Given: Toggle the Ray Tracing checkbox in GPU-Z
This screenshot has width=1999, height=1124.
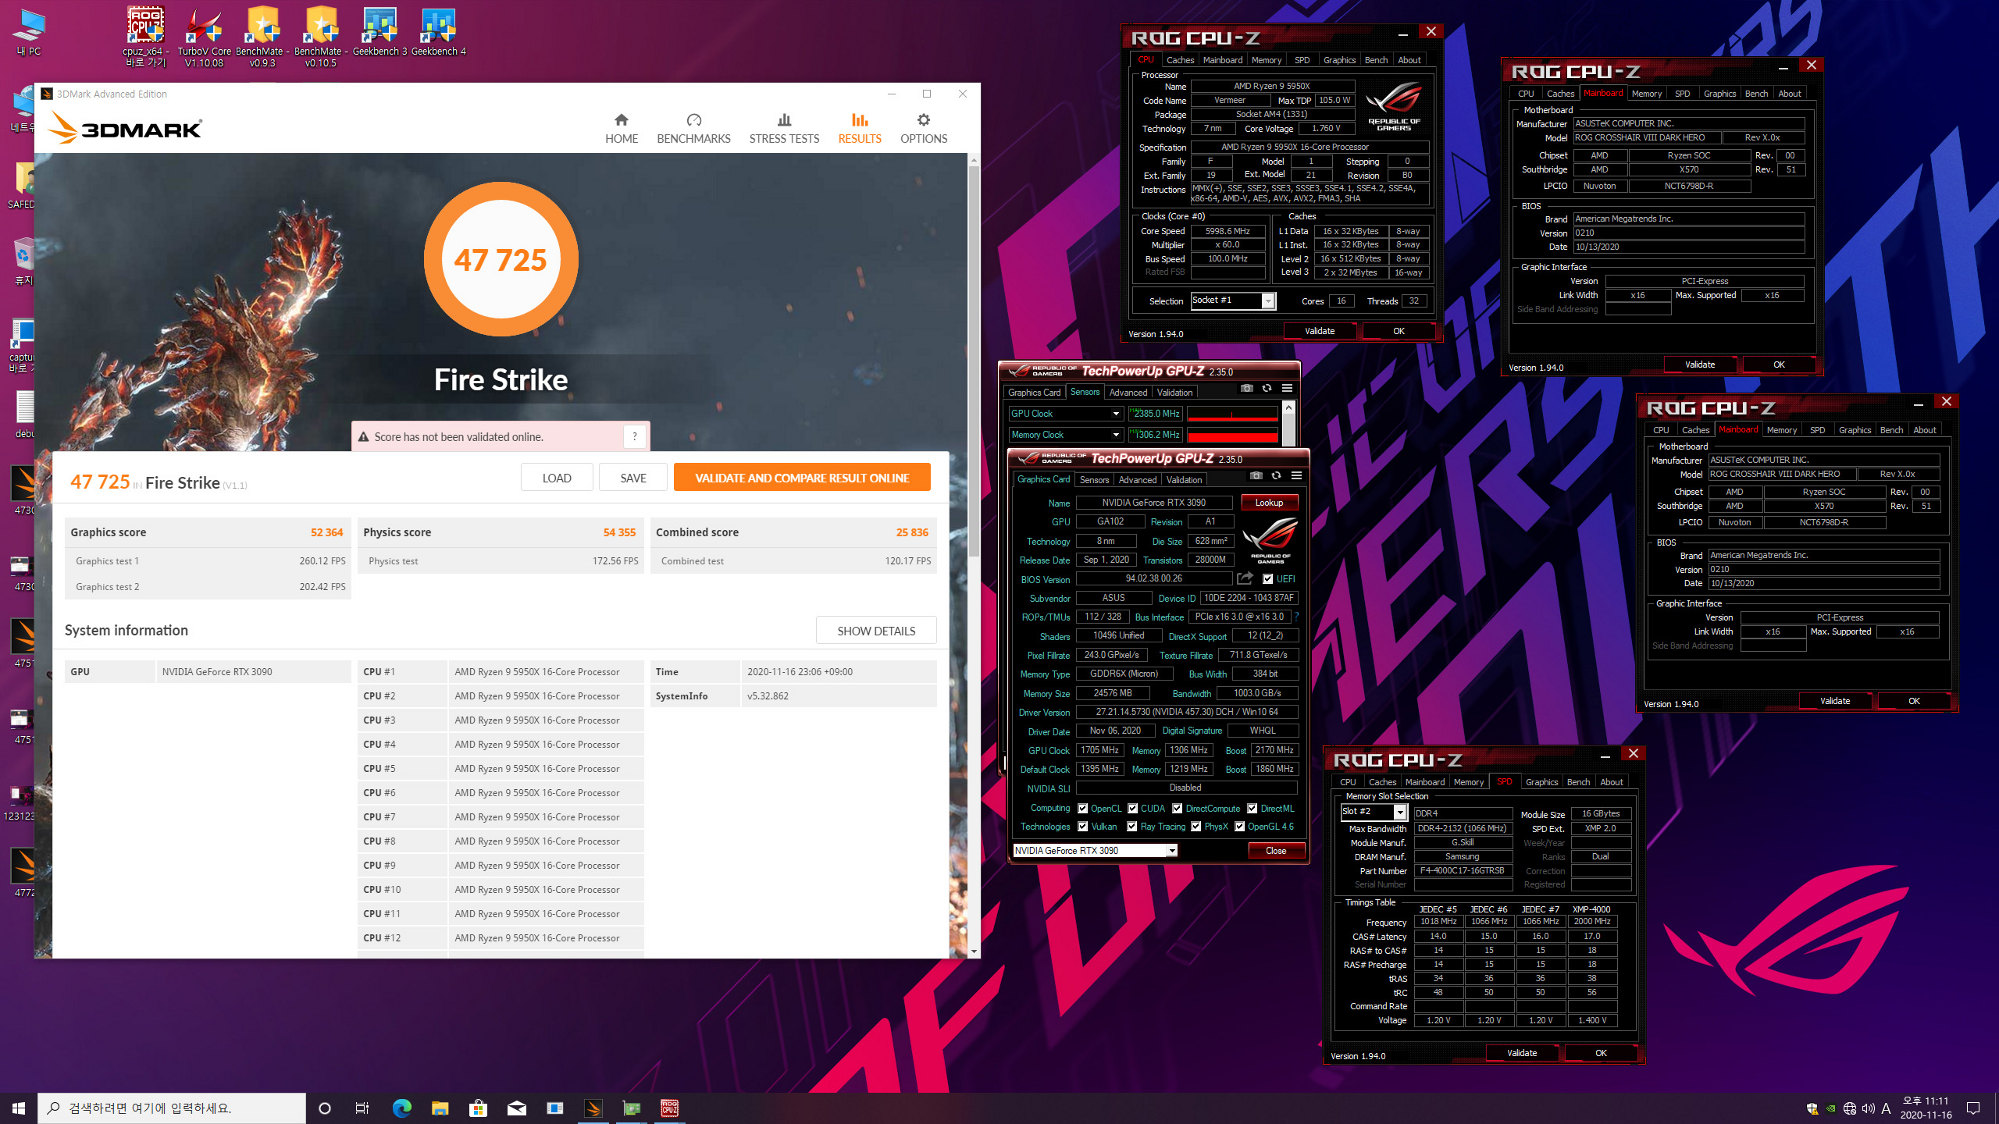Looking at the screenshot, I should click(x=1132, y=826).
